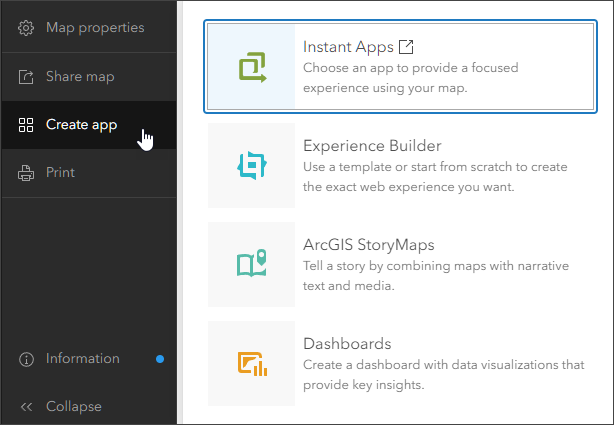The image size is (614, 425).
Task: Open the Information panel label
Action: pyautogui.click(x=83, y=359)
